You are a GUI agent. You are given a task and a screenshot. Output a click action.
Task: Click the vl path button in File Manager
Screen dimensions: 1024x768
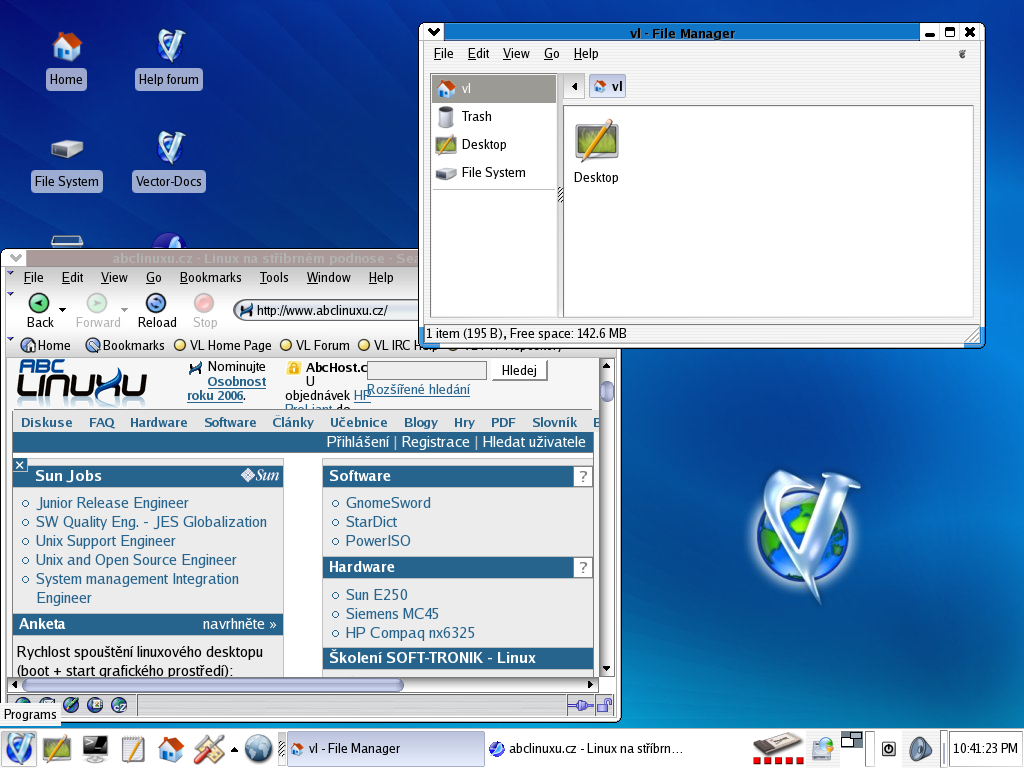[607, 86]
